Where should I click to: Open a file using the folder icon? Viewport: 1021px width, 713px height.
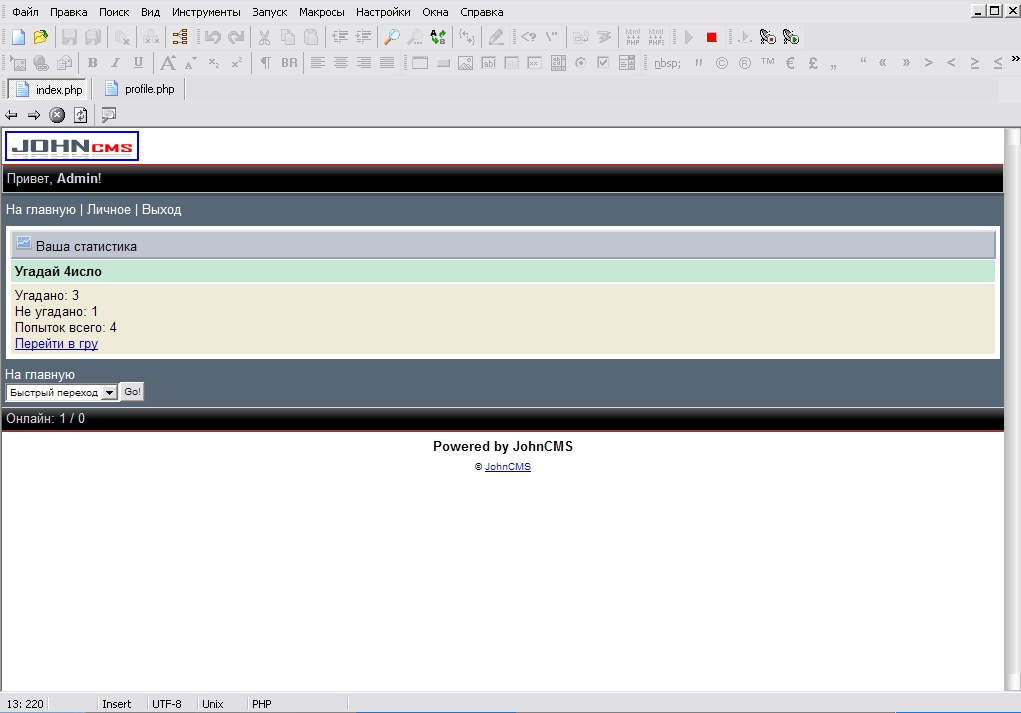[40, 37]
